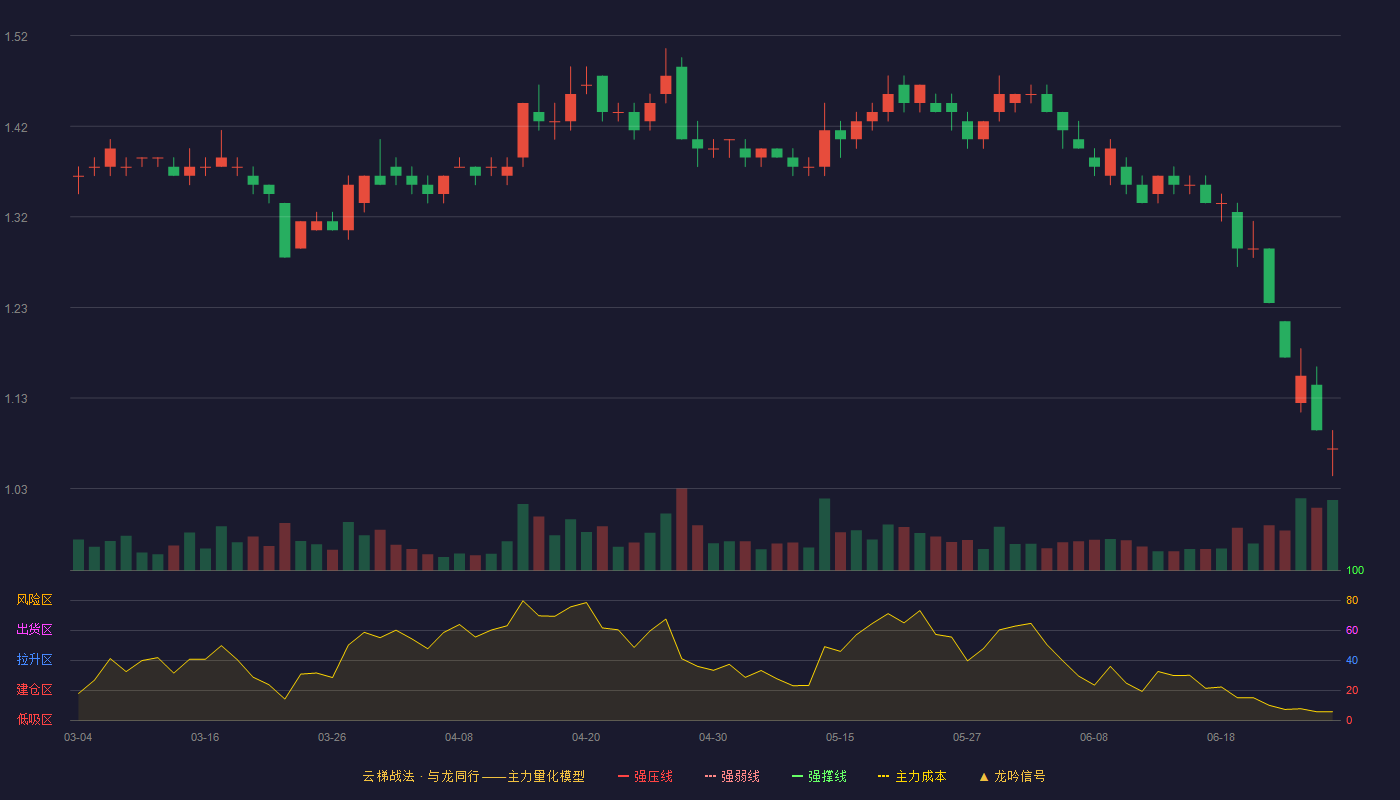Toggle the 强压线 legend series
Viewport: 1400px width, 800px height.
tap(645, 776)
